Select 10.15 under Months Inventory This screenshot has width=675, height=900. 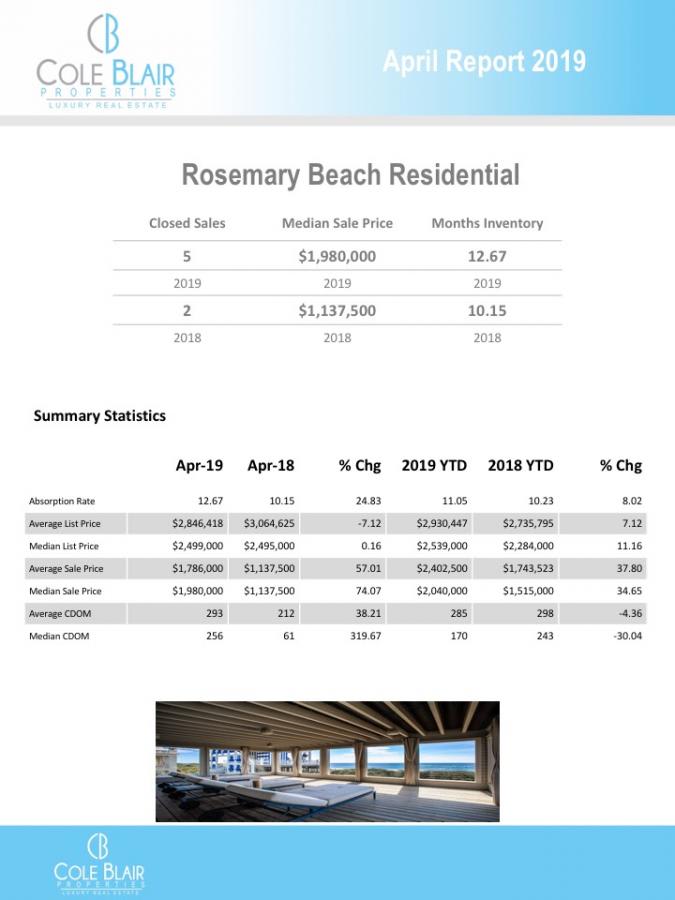(x=487, y=311)
